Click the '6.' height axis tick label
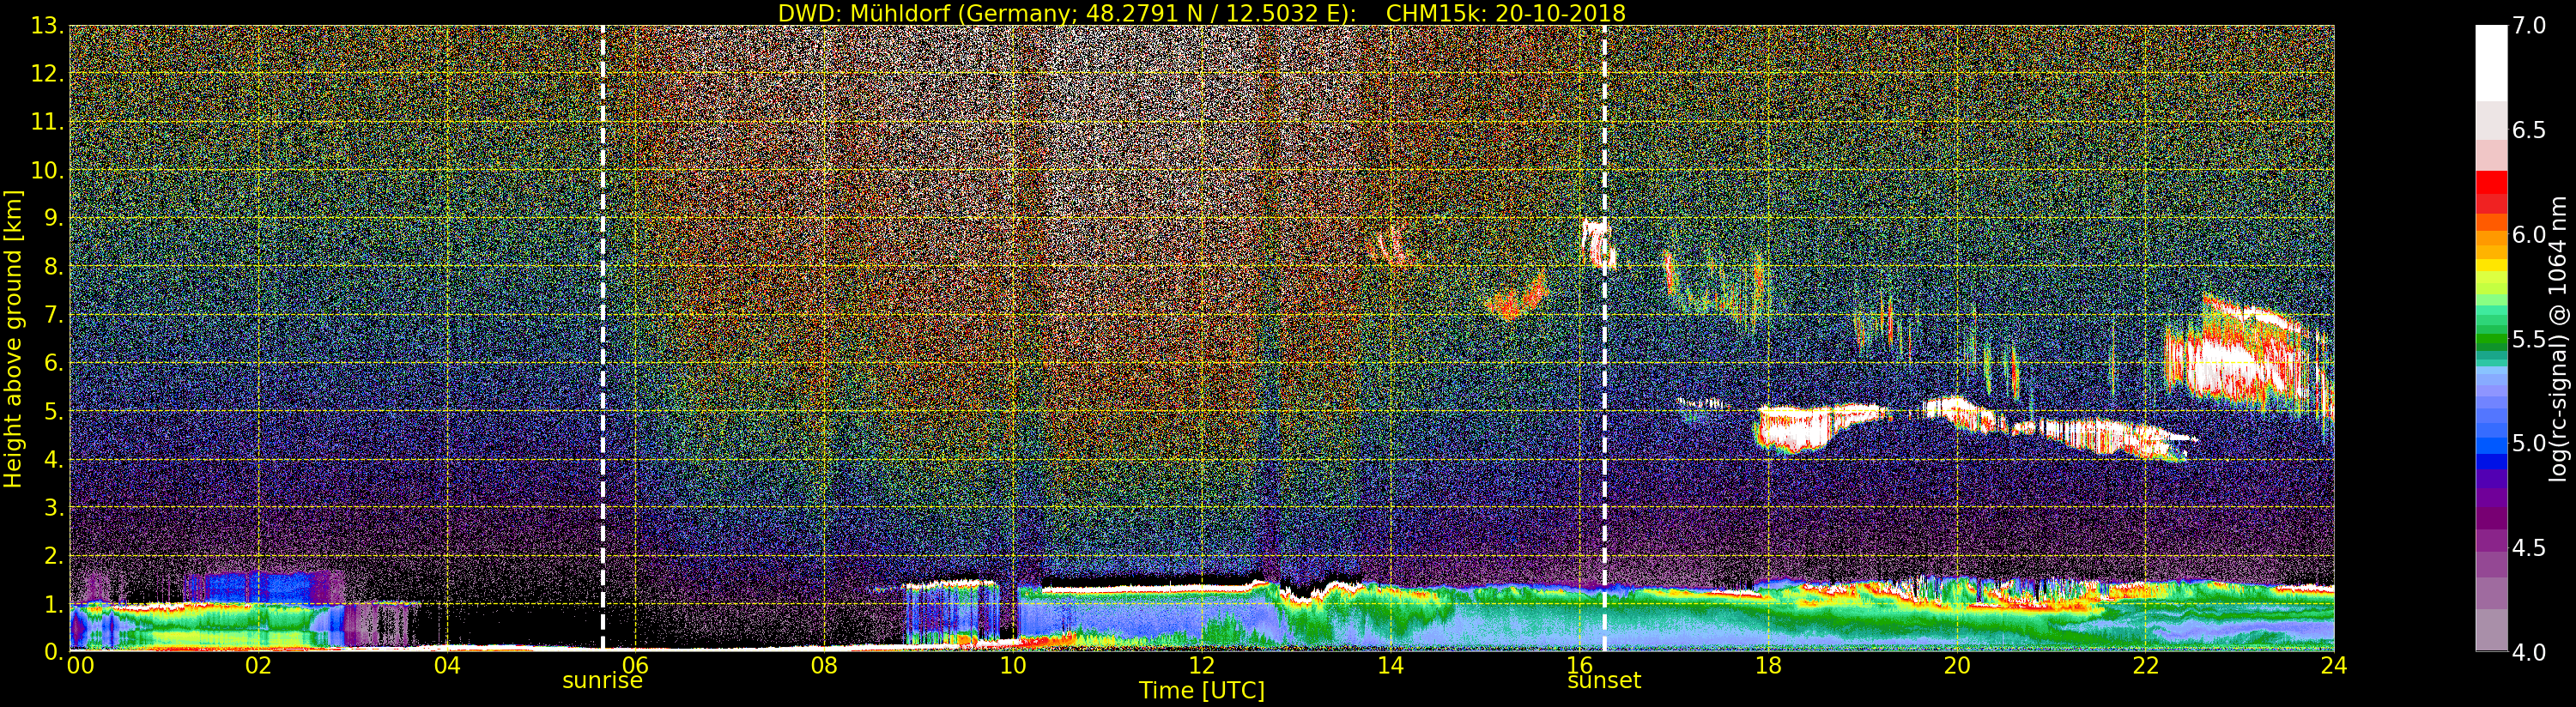 (53, 363)
